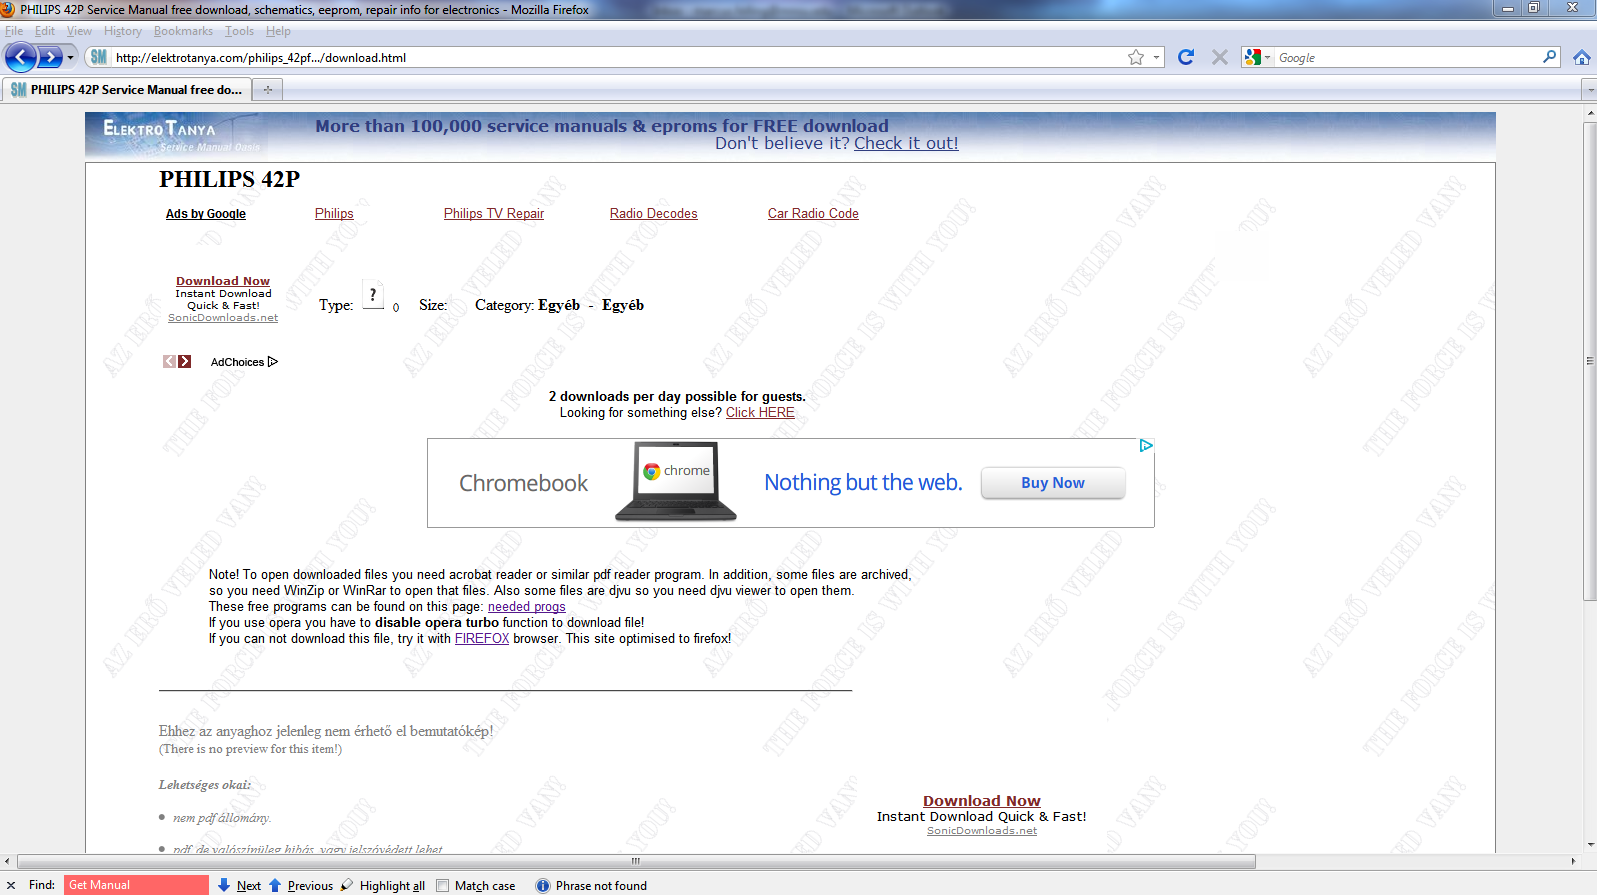Open the View menu
This screenshot has width=1597, height=895.
pos(79,31)
